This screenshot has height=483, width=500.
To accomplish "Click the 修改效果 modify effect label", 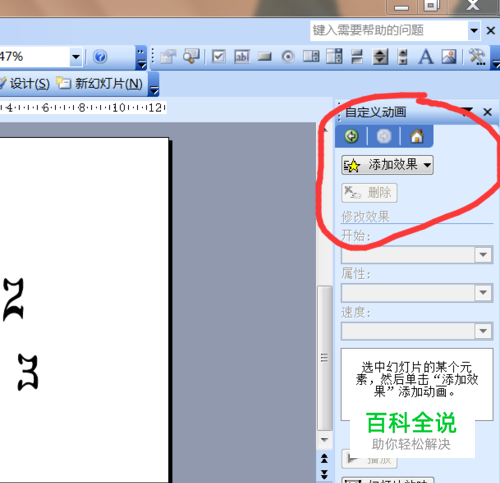I will click(365, 217).
